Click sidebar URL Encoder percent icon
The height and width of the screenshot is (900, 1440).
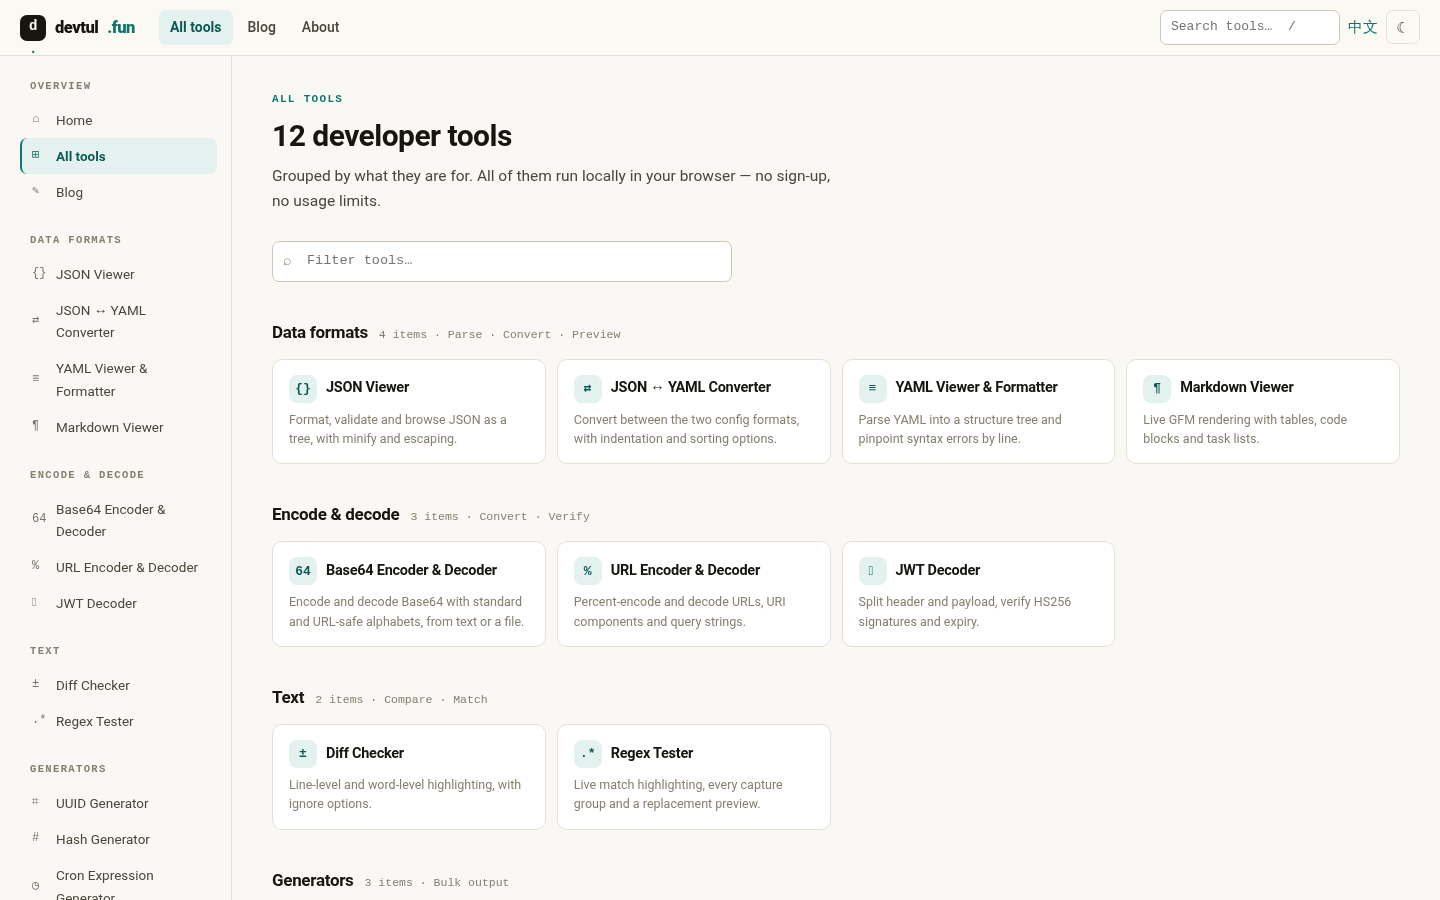(x=36, y=566)
